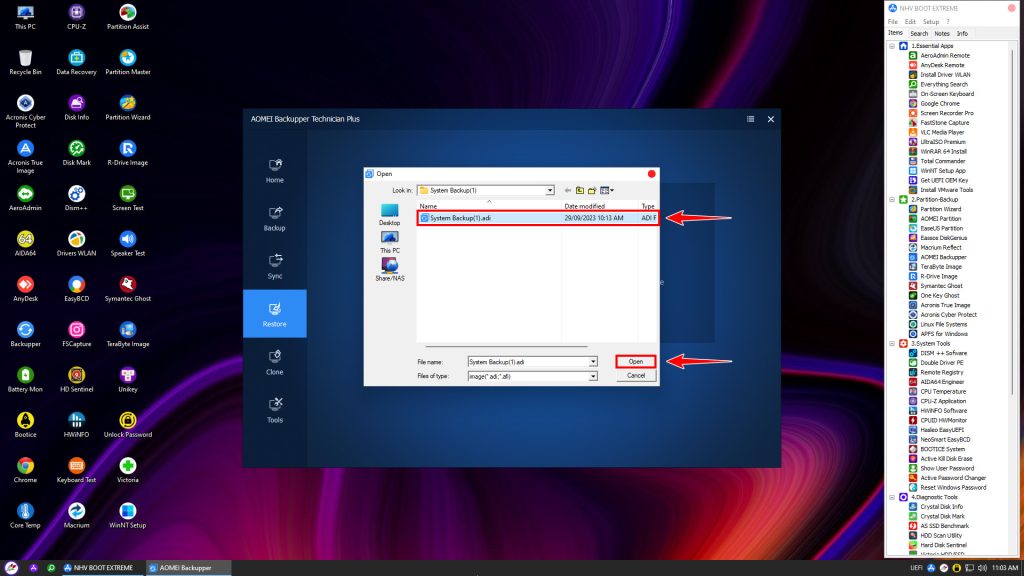Open the Start menu on taskbar
Image resolution: width=1024 pixels, height=576 pixels.
[x=11, y=568]
